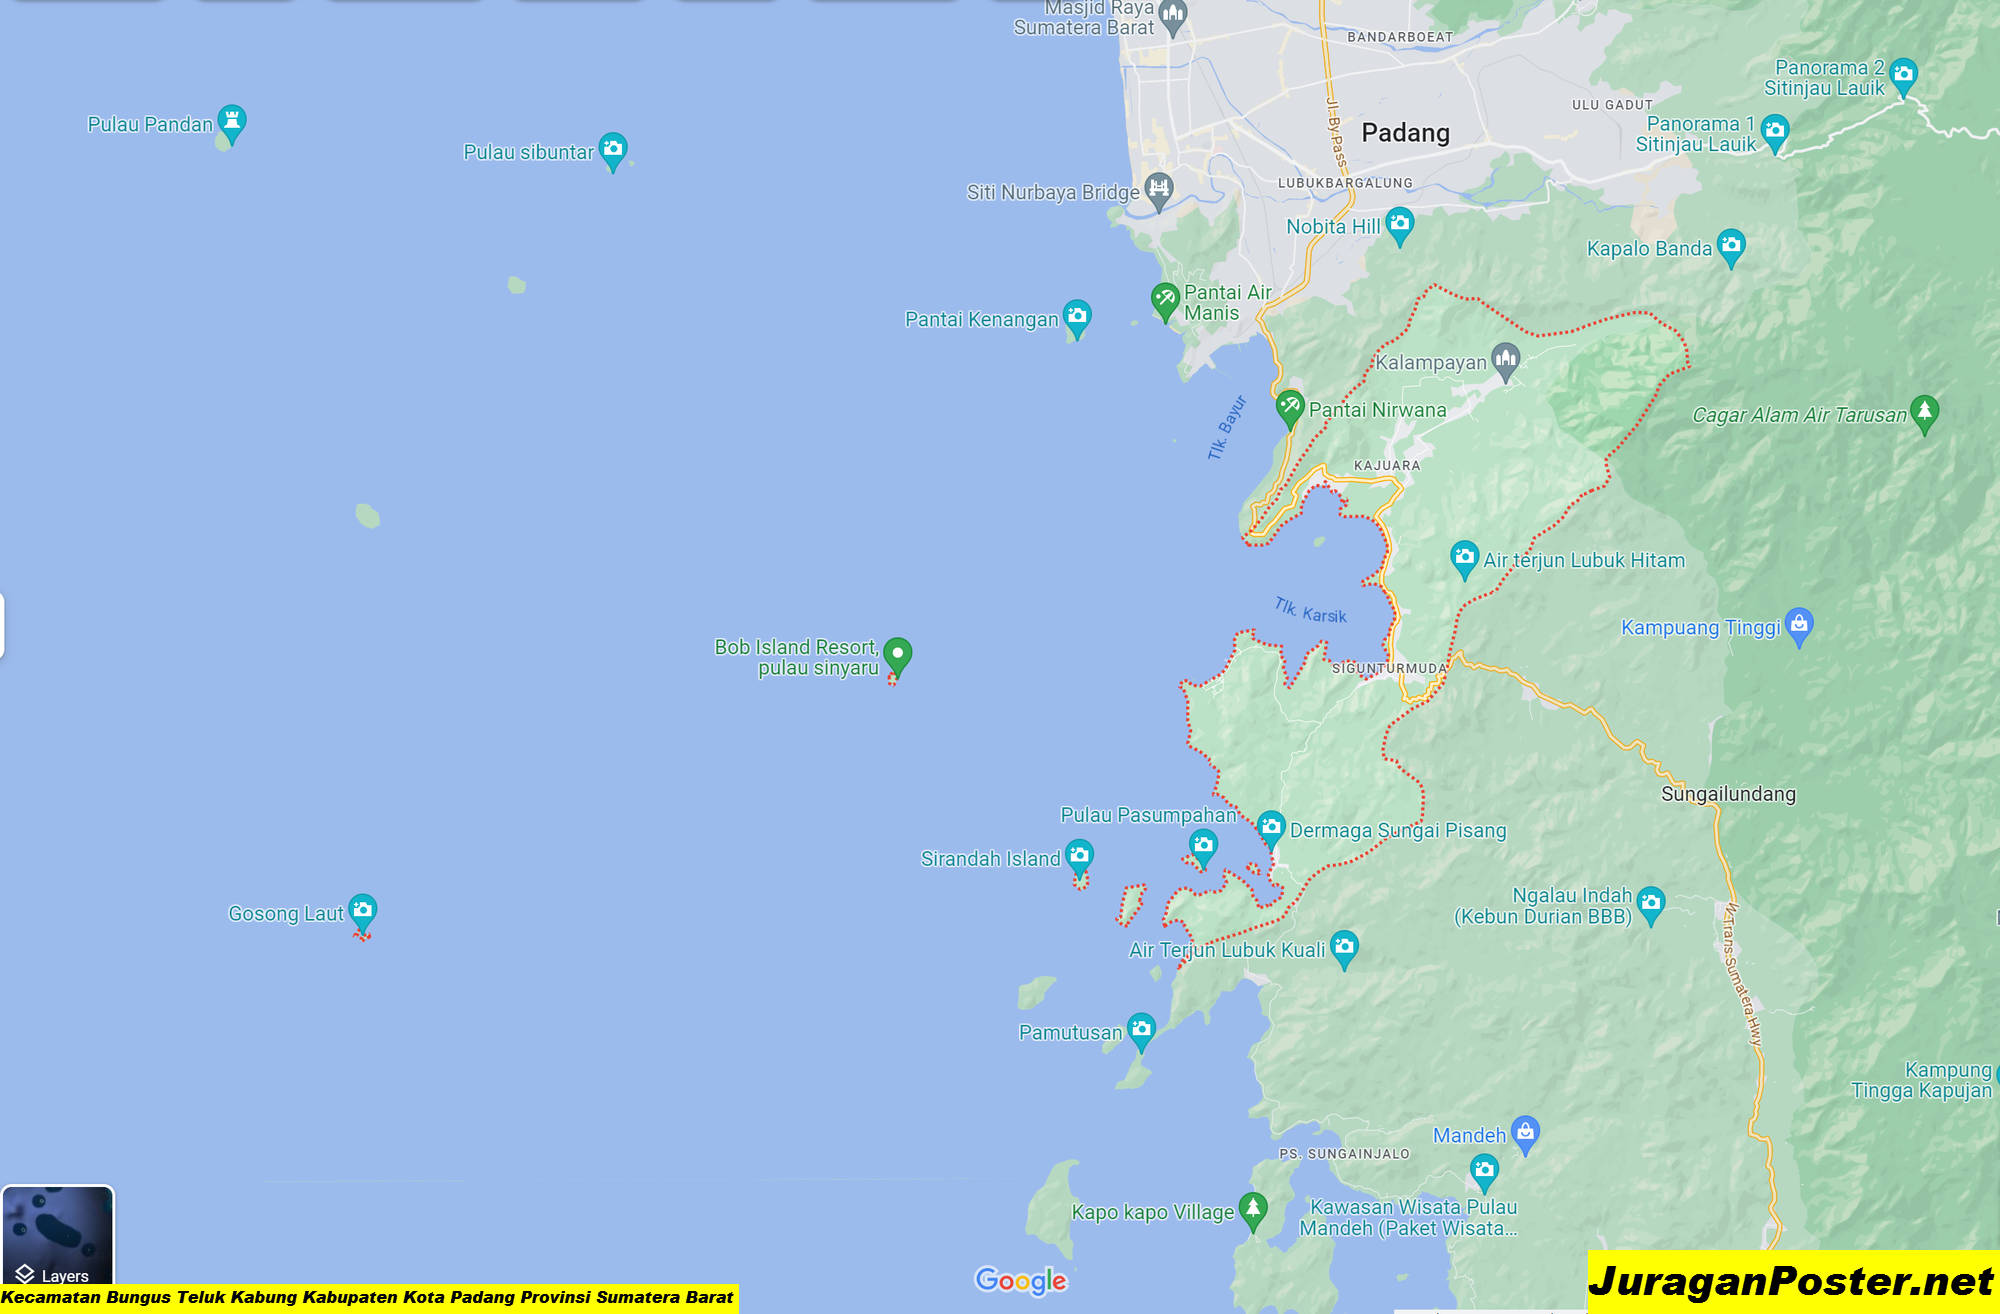Click the Ngalau Indah Kebun Durian pin
Image resolution: width=2000 pixels, height=1314 pixels.
tap(1651, 905)
